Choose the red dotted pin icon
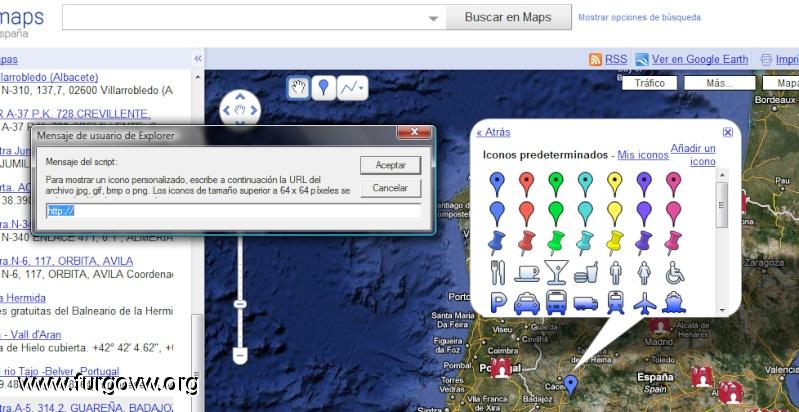The height and width of the screenshot is (412, 799). [526, 184]
